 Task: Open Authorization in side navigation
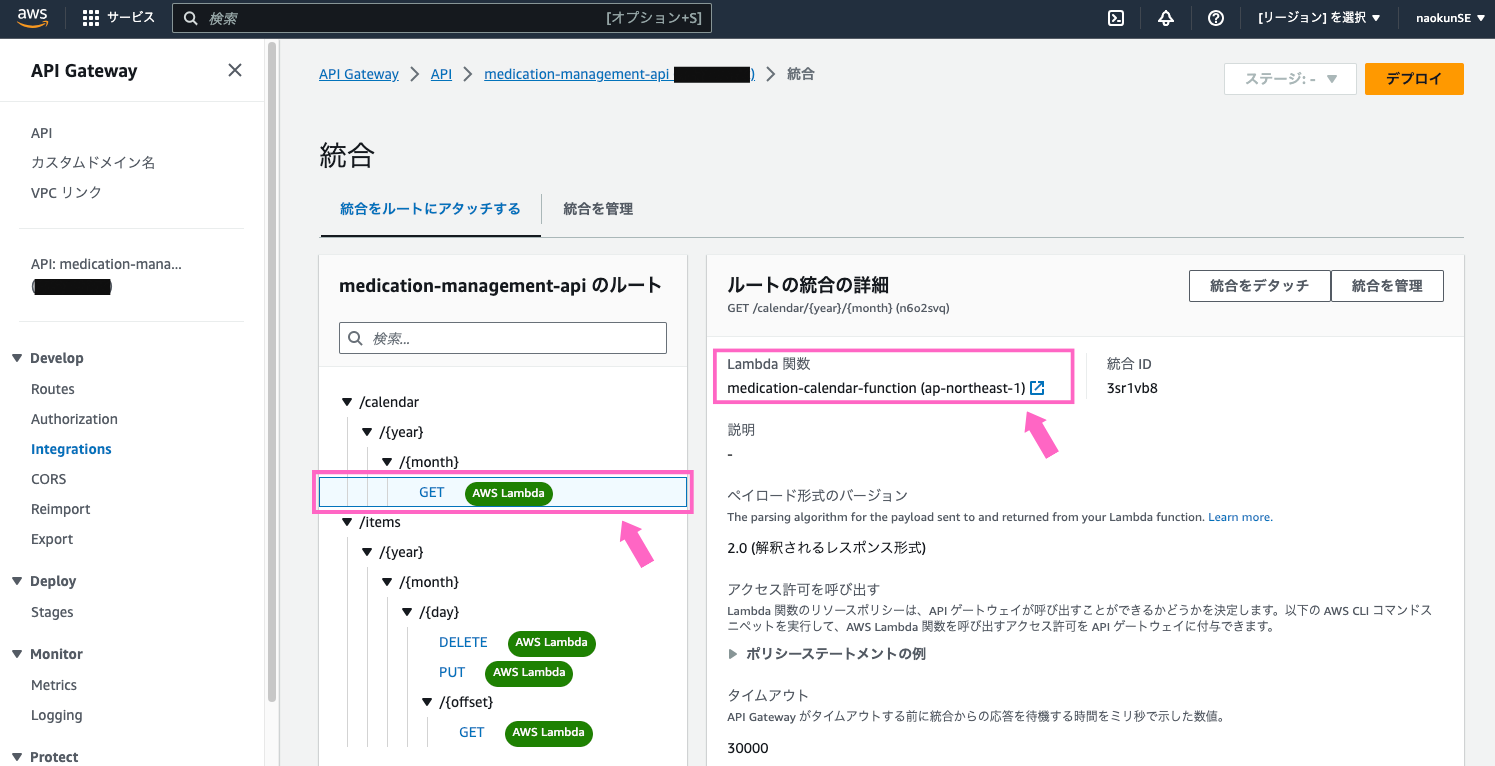pos(74,419)
